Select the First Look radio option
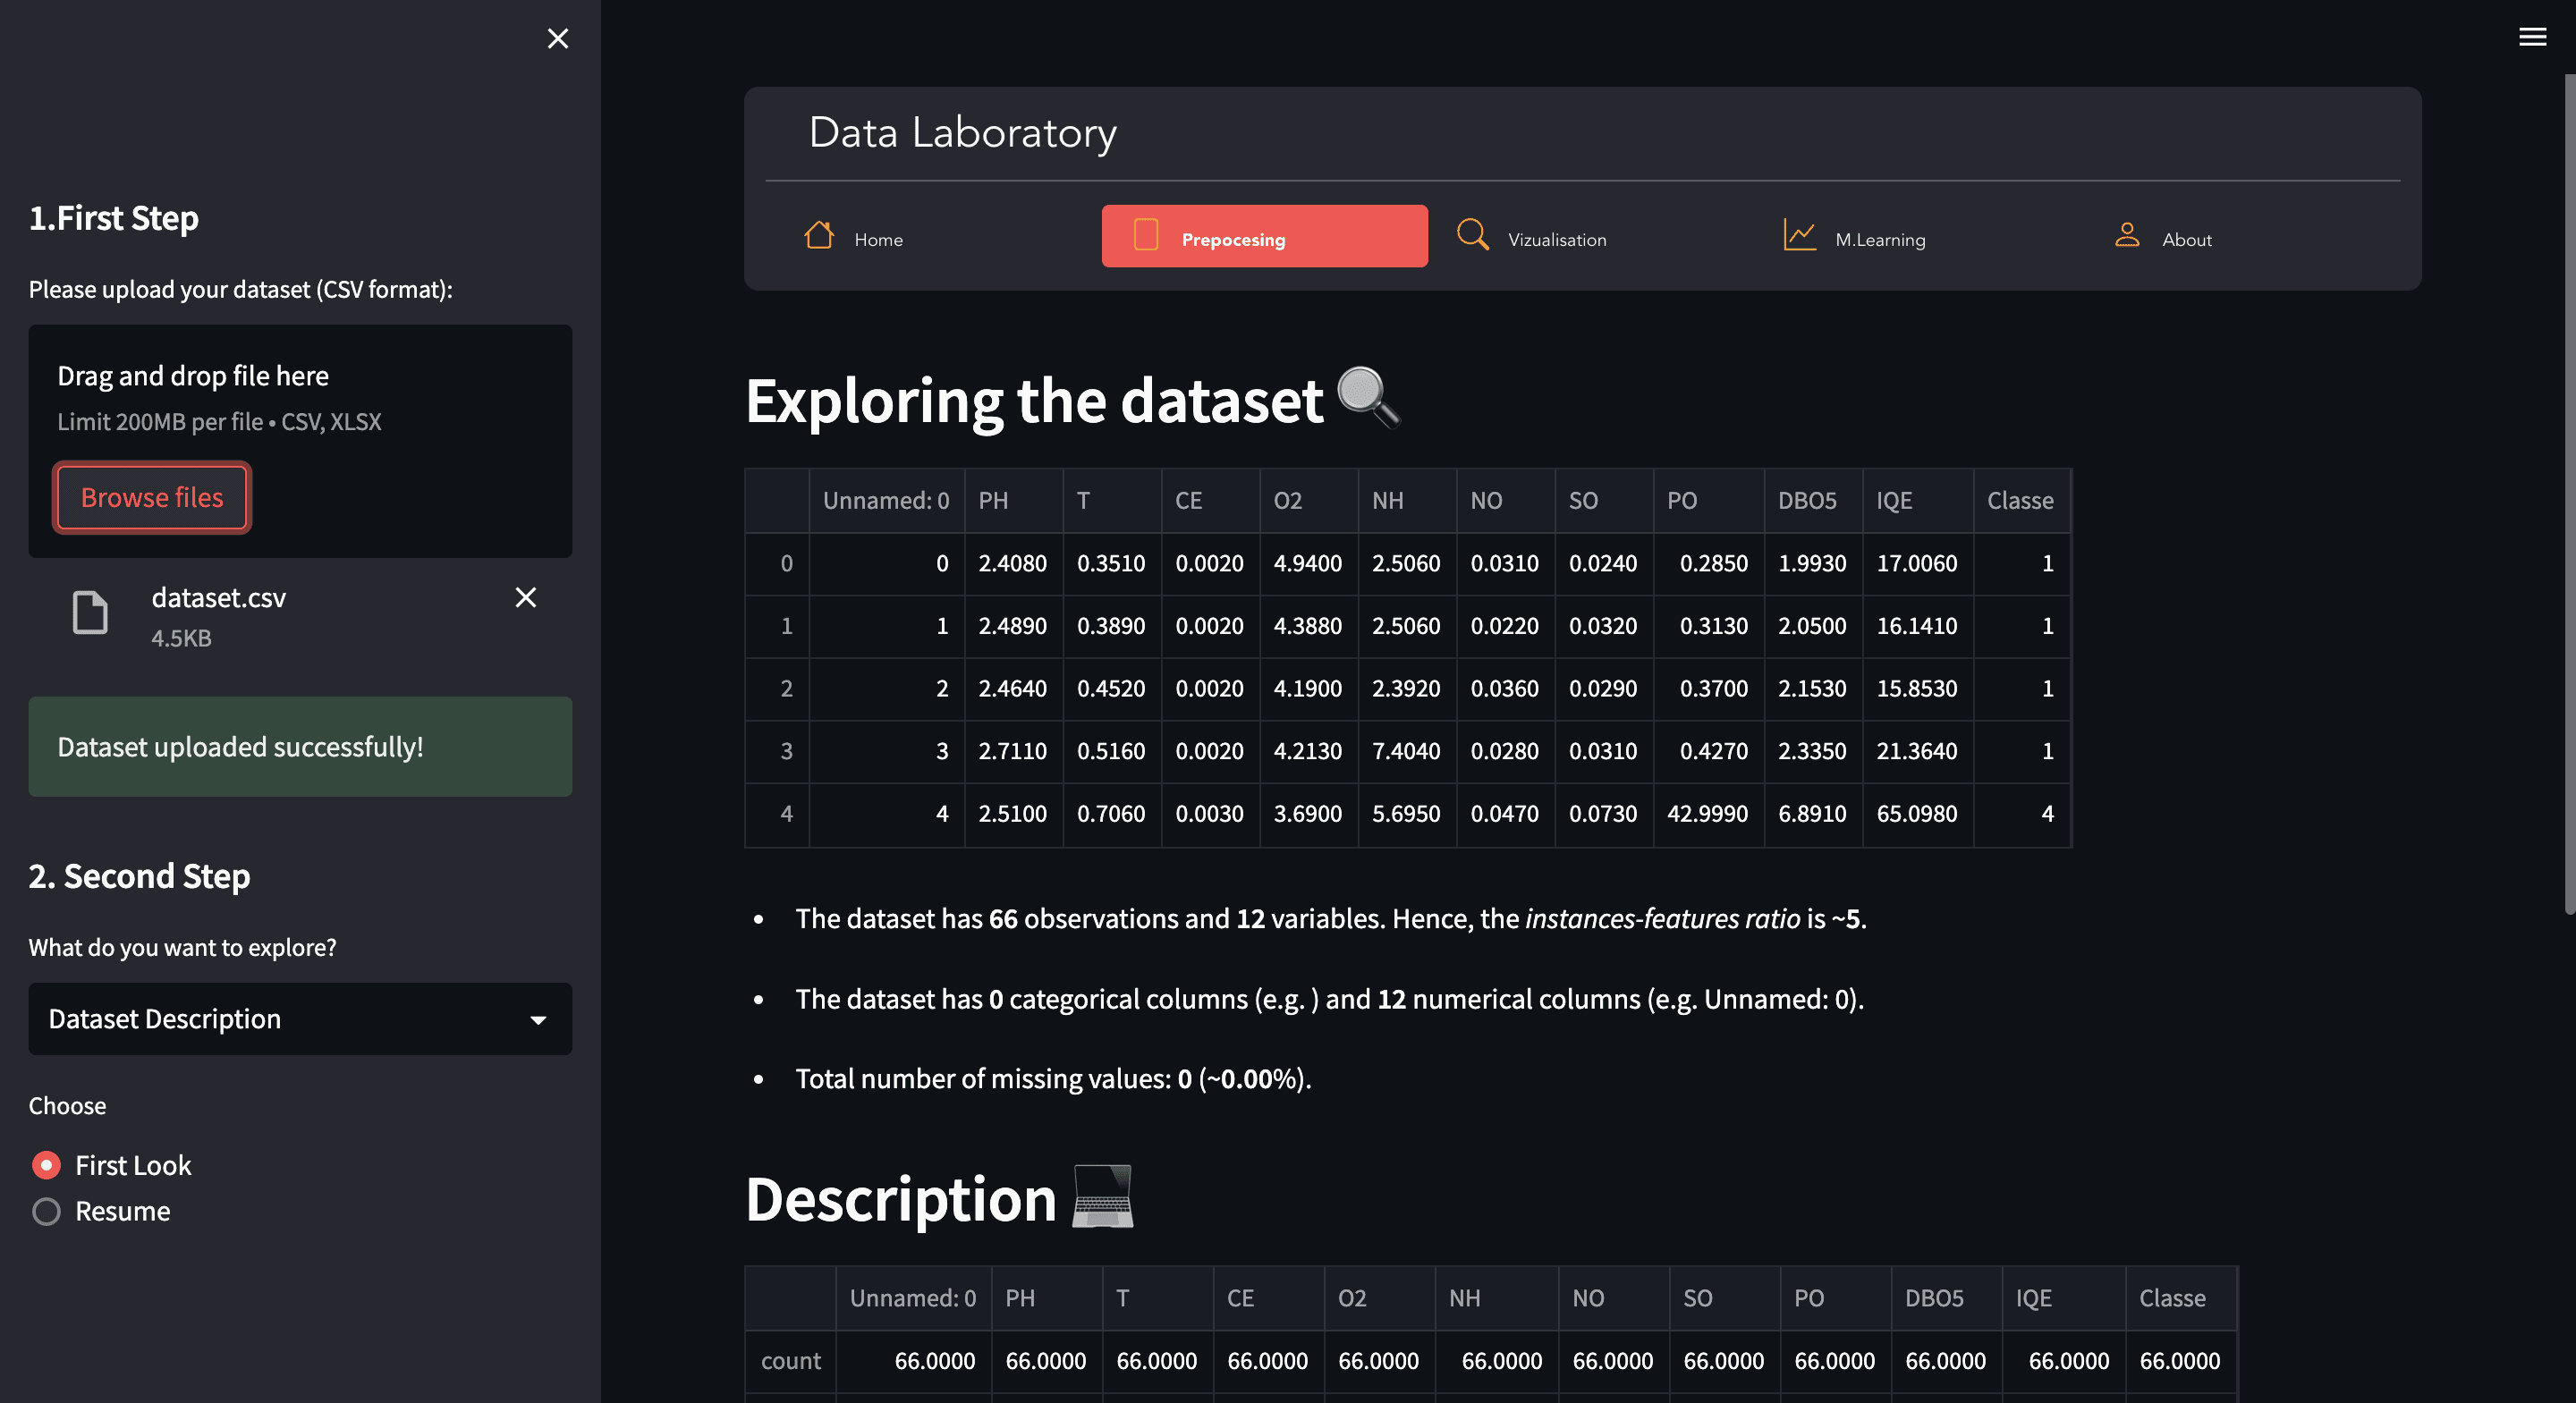2576x1403 pixels. [47, 1165]
